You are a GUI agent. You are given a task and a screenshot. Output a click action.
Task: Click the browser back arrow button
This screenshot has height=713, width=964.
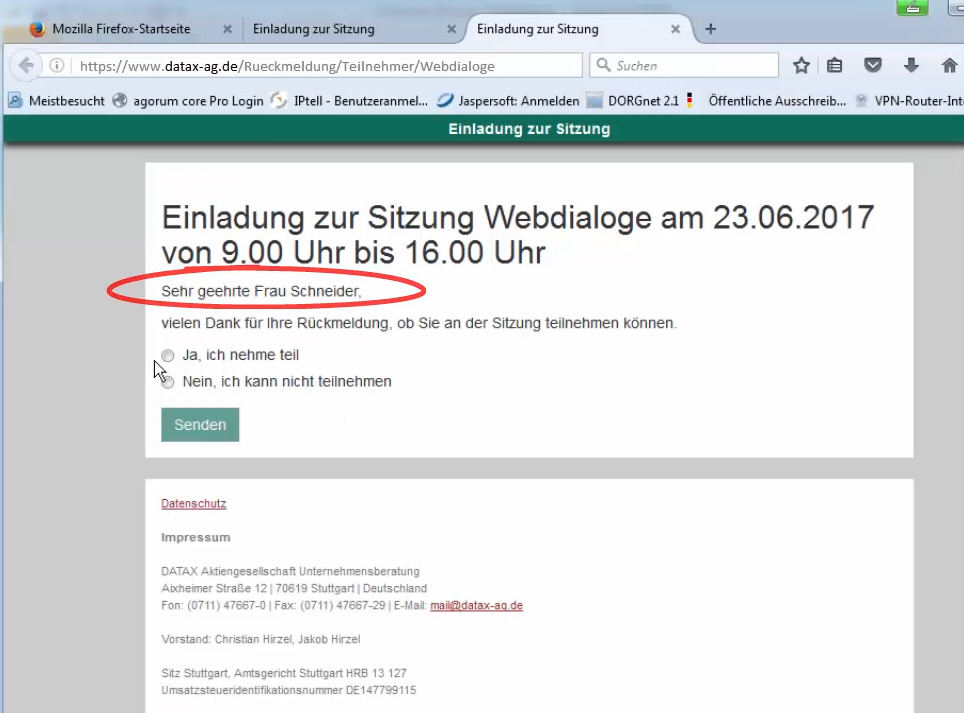[x=25, y=65]
